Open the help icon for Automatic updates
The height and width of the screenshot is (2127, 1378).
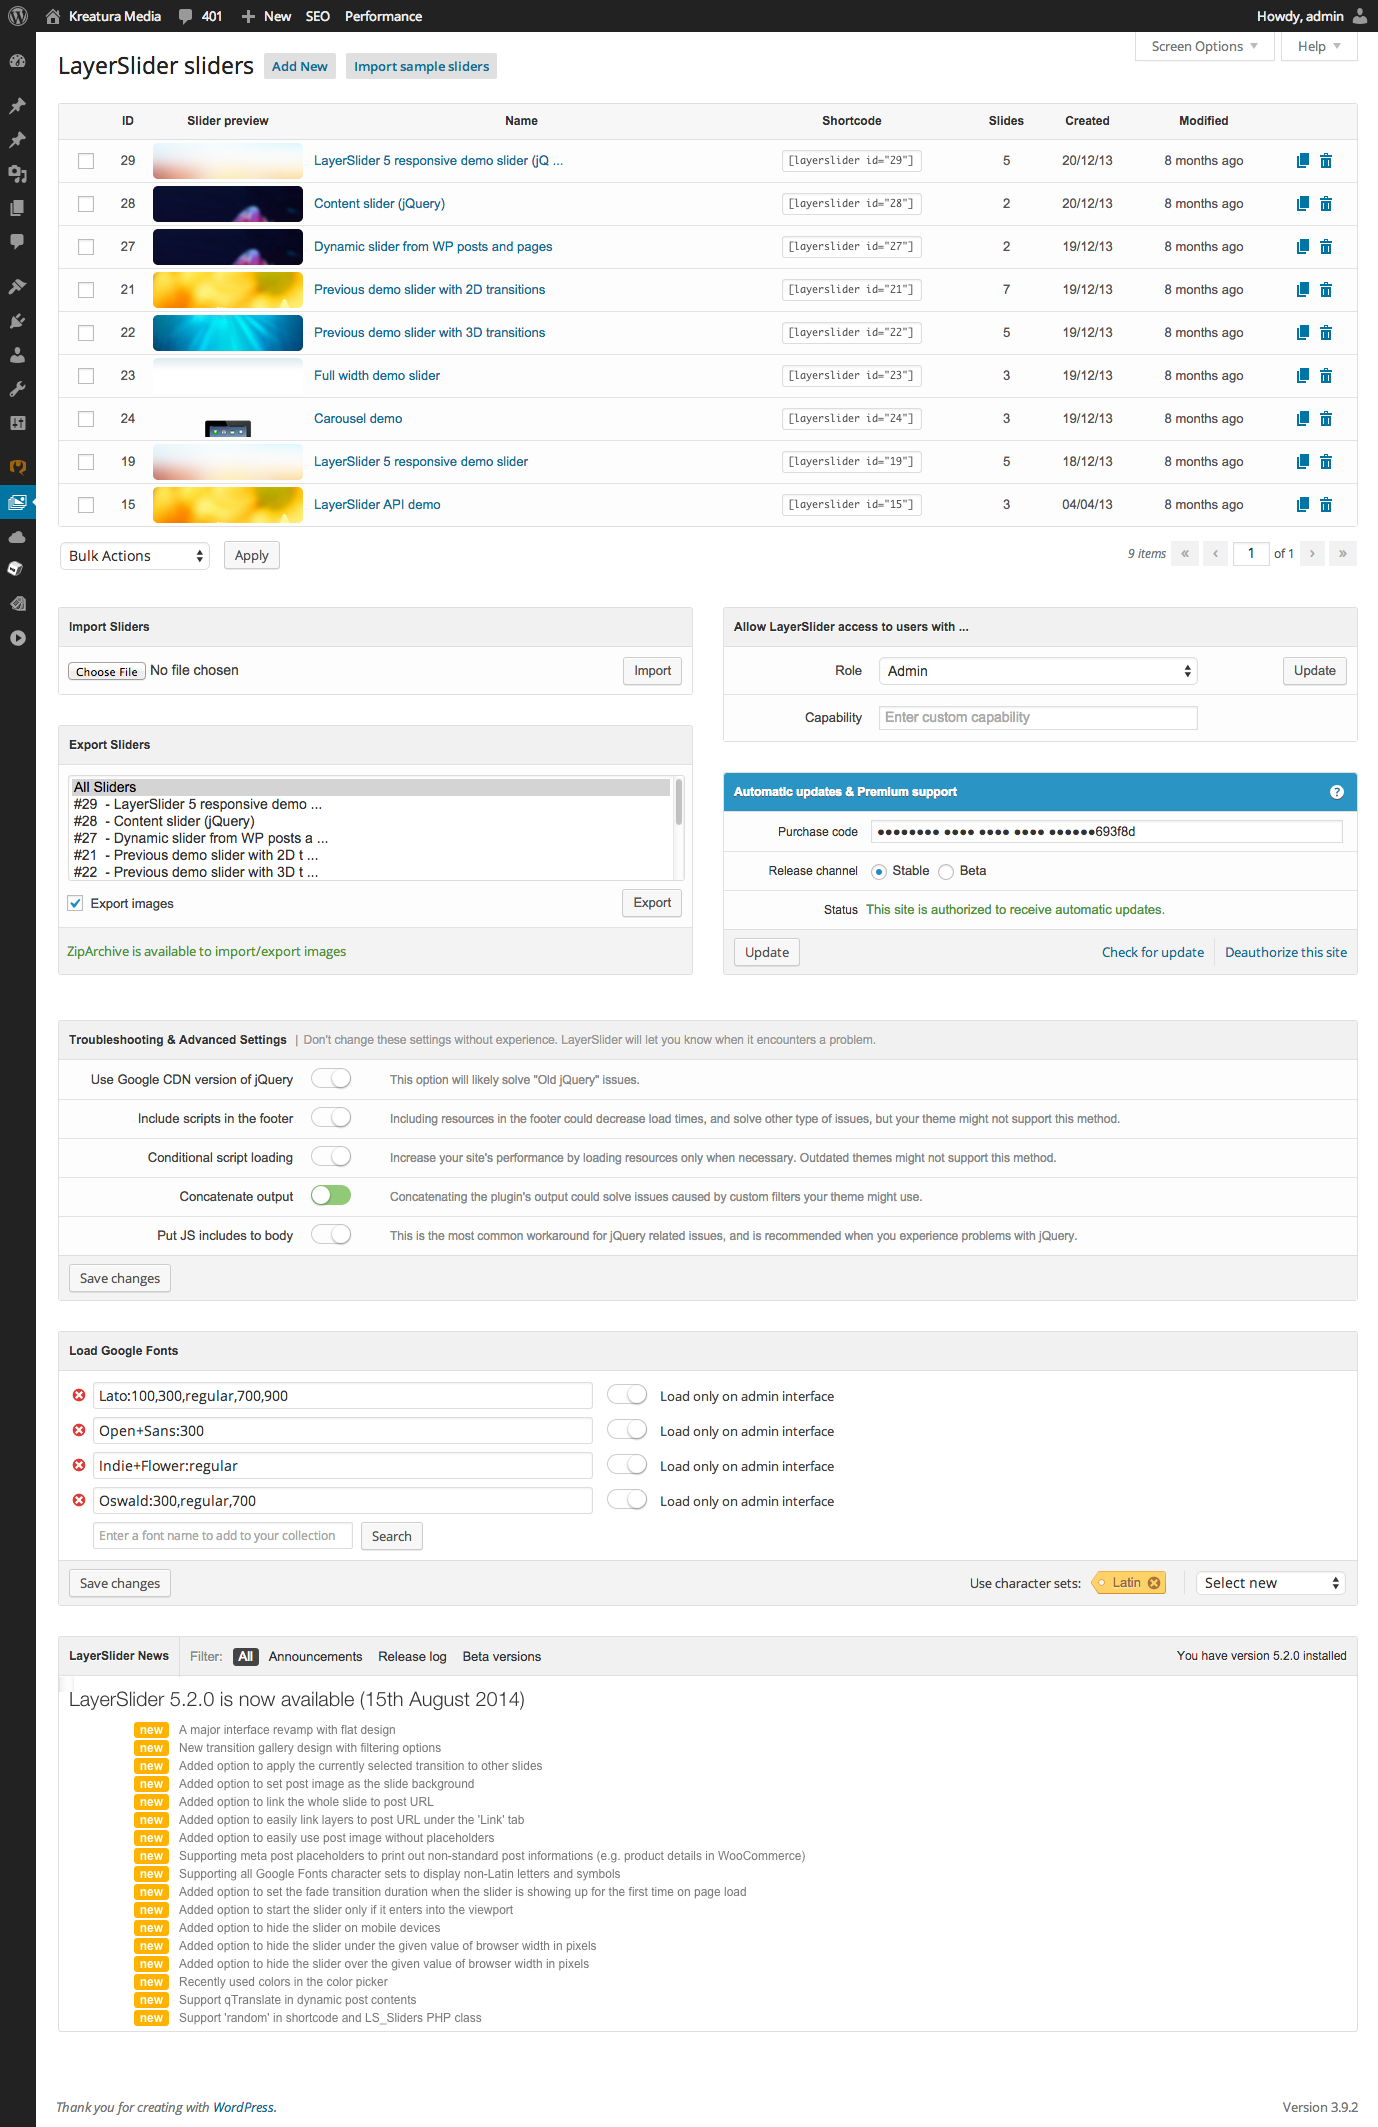tap(1337, 792)
